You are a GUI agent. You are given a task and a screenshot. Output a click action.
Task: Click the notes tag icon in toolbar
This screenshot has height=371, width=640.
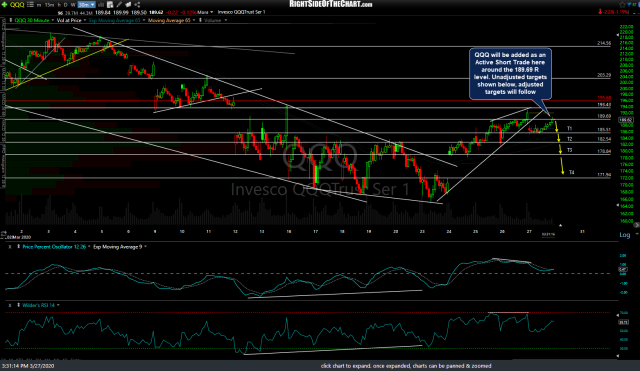128,5
